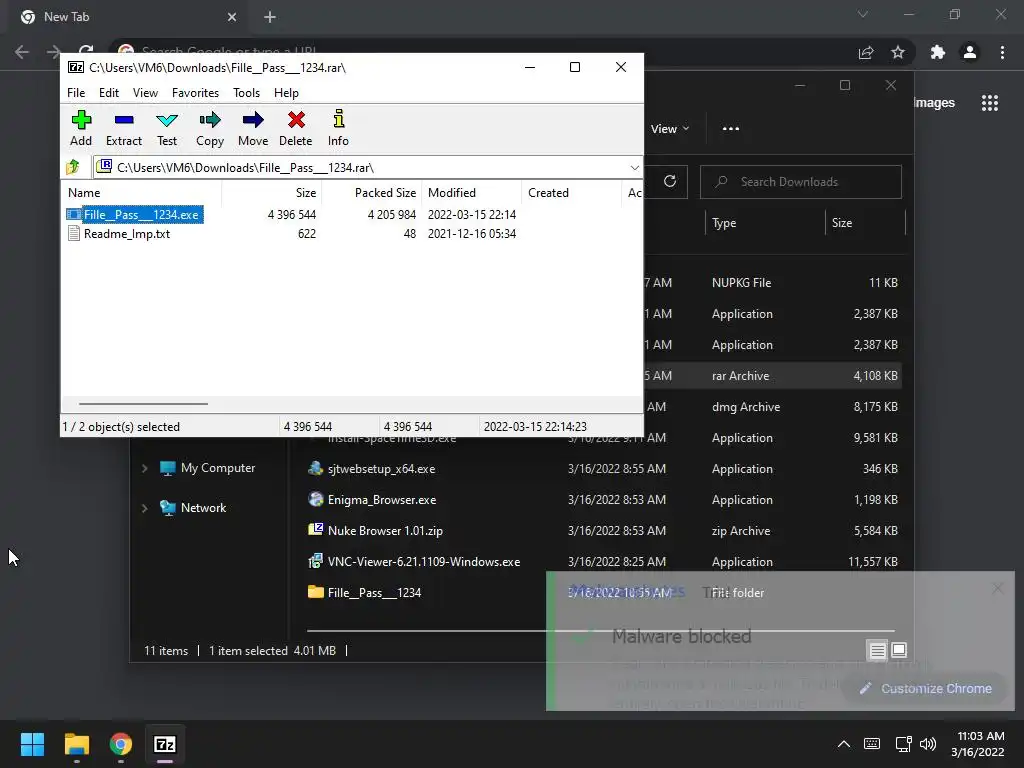1024x768 pixels.
Task: Open File Explorer from taskbar
Action: tap(76, 744)
